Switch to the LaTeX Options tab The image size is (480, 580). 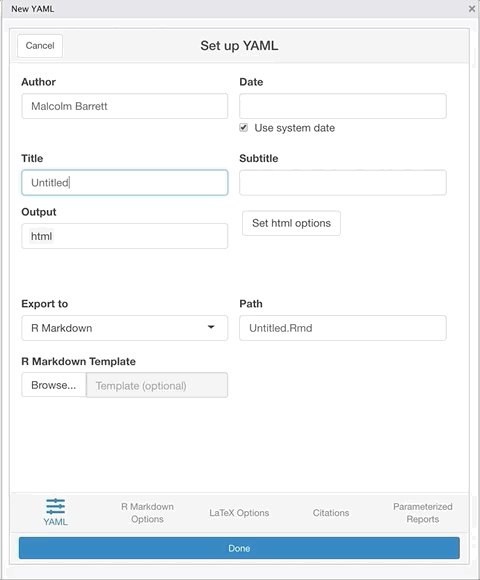239,513
